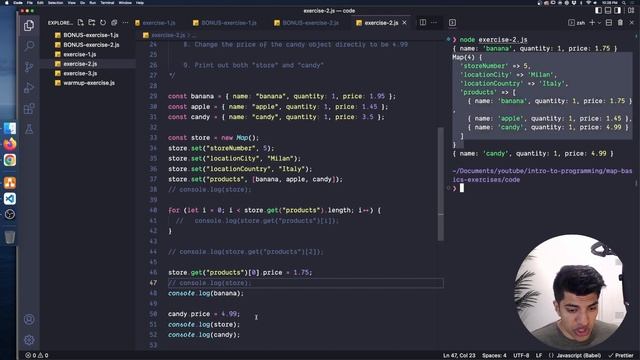Create a new file in Explorer
The width and height of the screenshot is (640, 360).
tap(80, 22)
